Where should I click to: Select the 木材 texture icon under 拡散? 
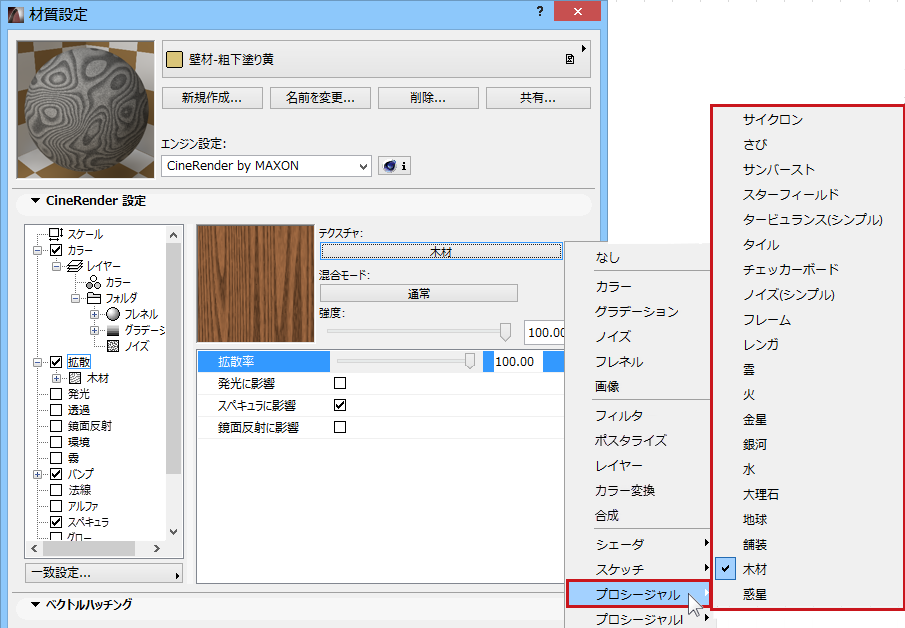75,378
